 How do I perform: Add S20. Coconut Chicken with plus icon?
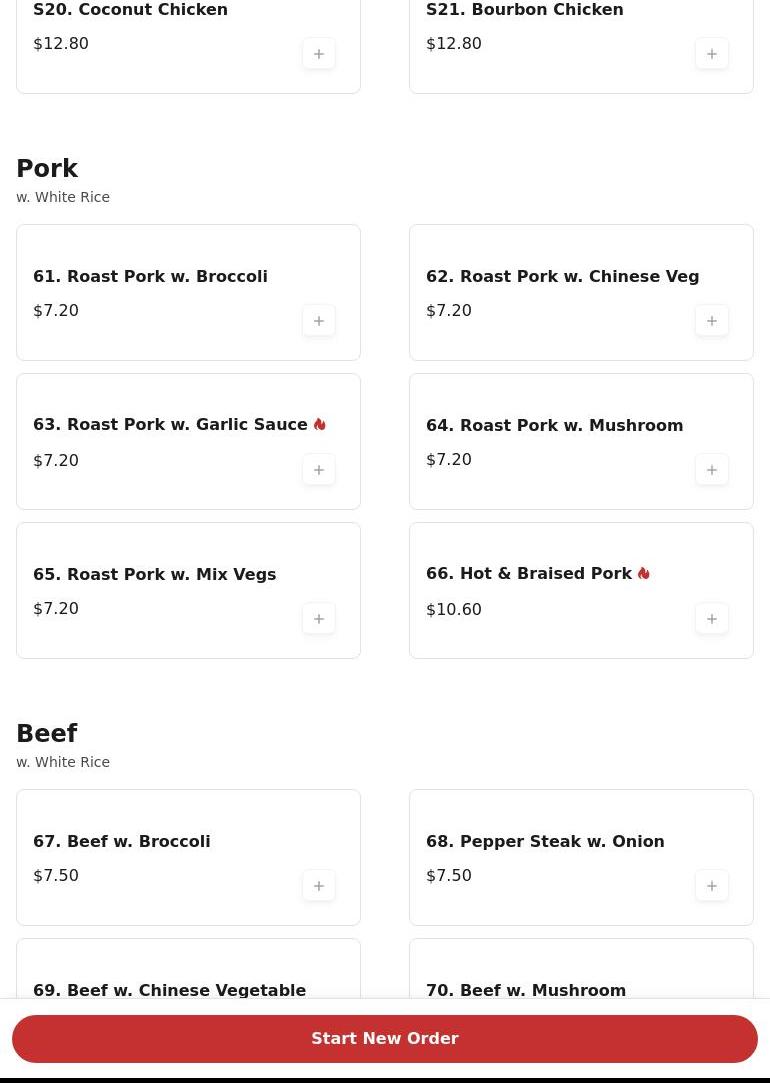click(318, 54)
